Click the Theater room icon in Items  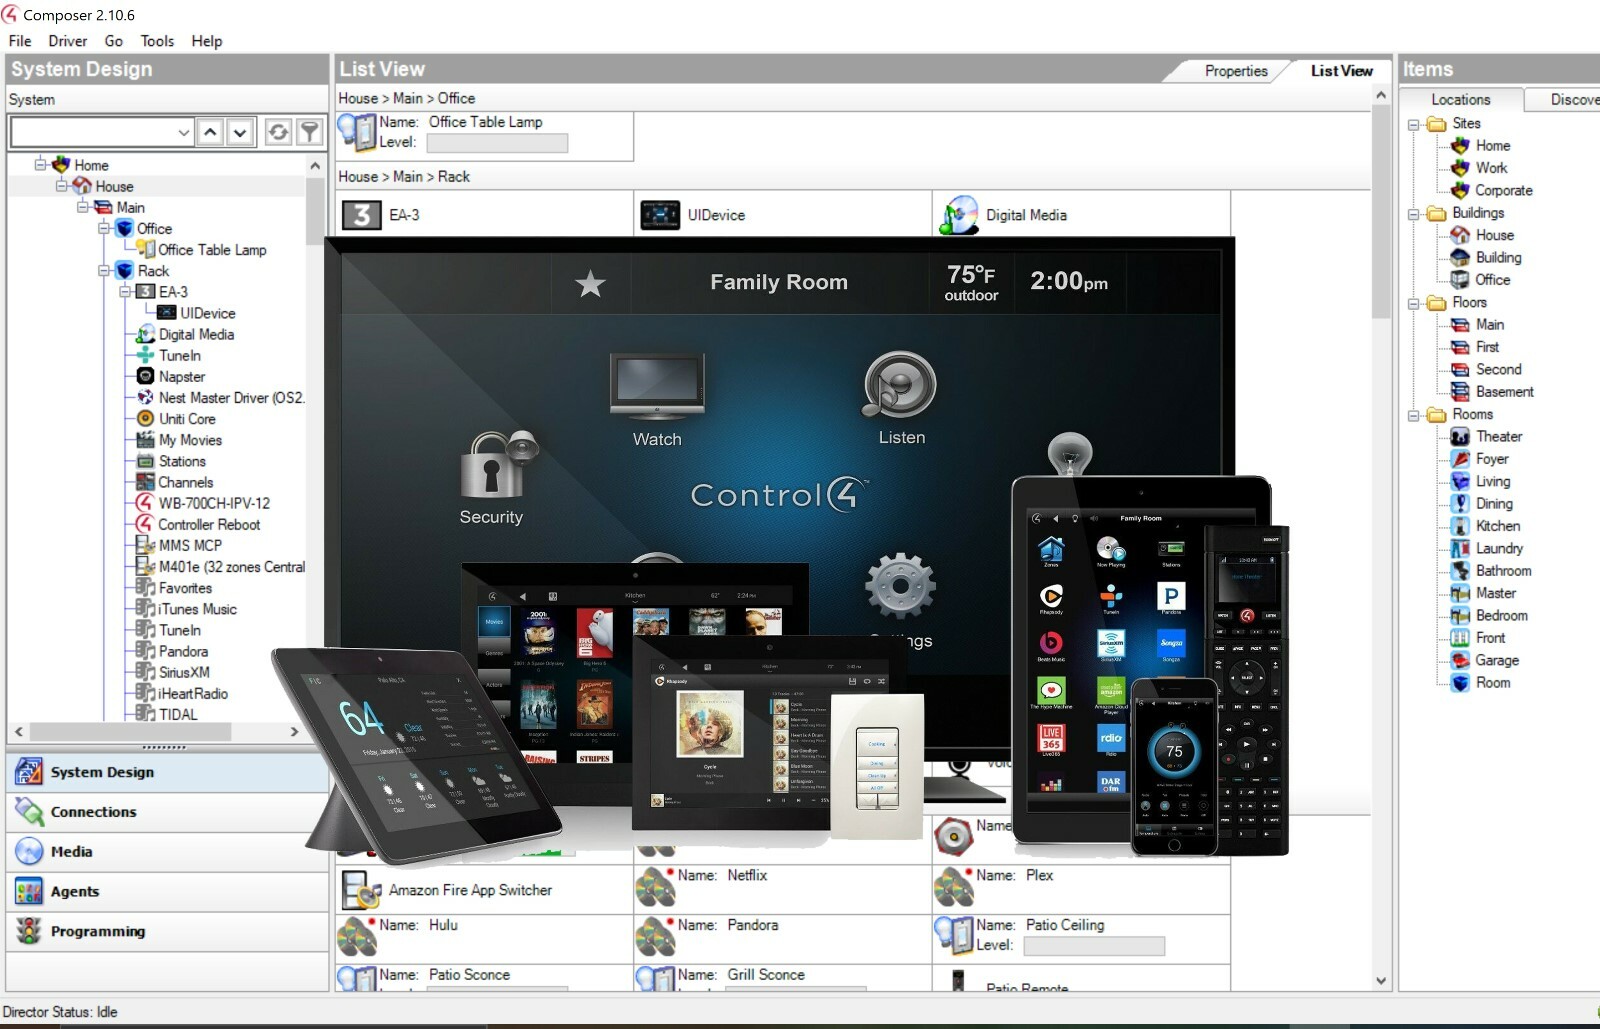click(1460, 437)
